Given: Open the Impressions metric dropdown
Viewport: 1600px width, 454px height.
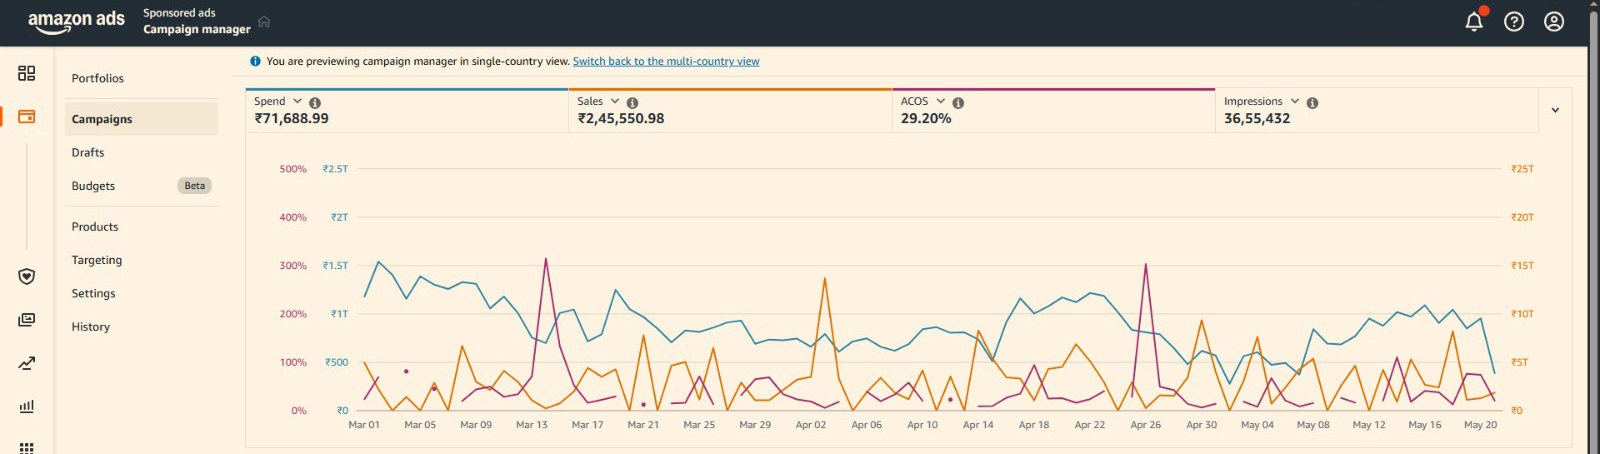Looking at the screenshot, I should point(1295,101).
